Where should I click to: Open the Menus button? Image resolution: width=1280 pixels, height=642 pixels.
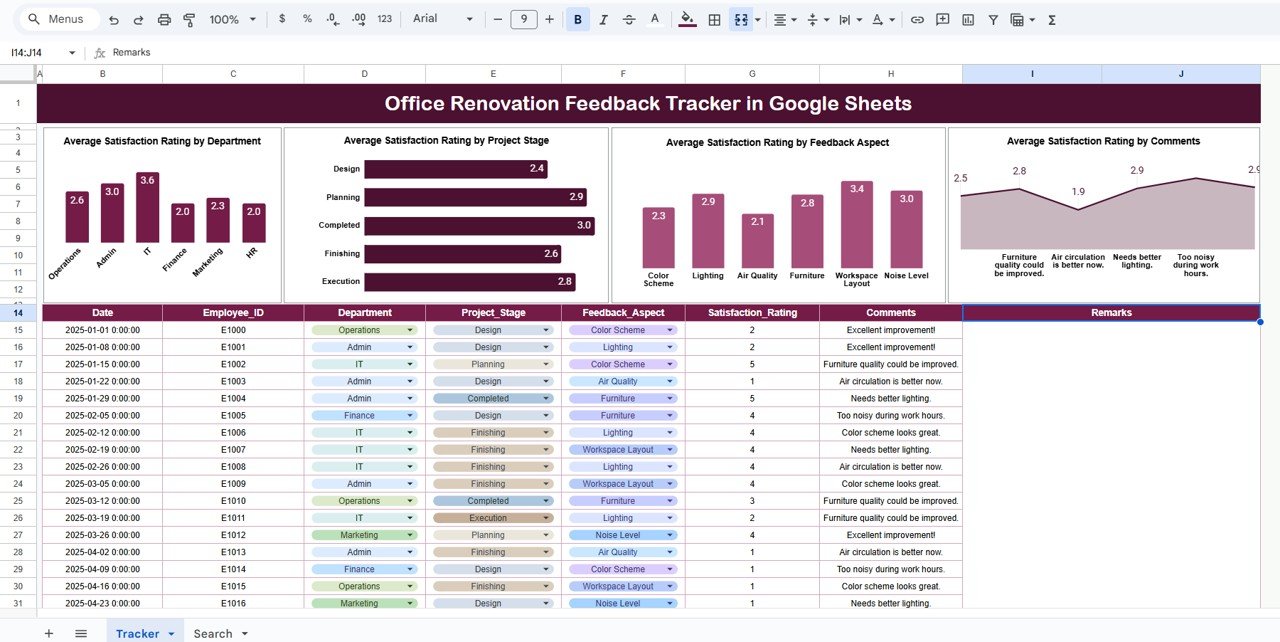[x=57, y=18]
